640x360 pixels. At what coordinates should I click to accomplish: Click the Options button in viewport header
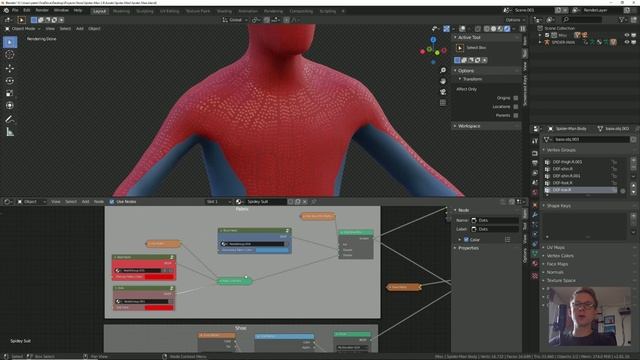(514, 20)
